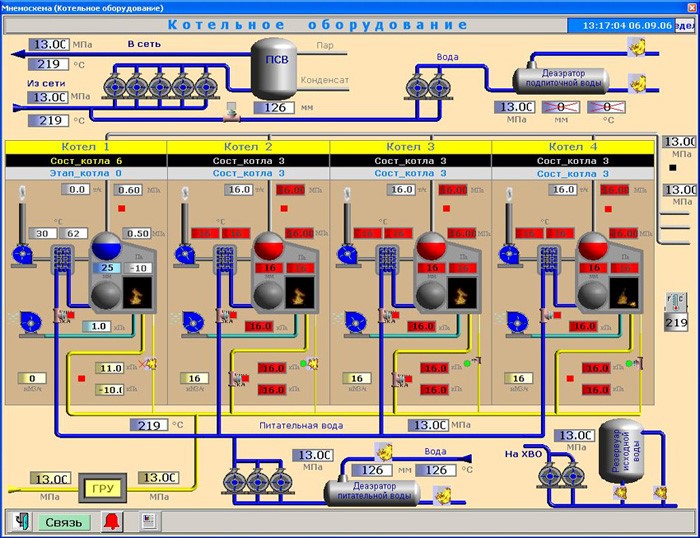Click the ПСВ level field showing 126
700x538 pixels.
coord(274,108)
